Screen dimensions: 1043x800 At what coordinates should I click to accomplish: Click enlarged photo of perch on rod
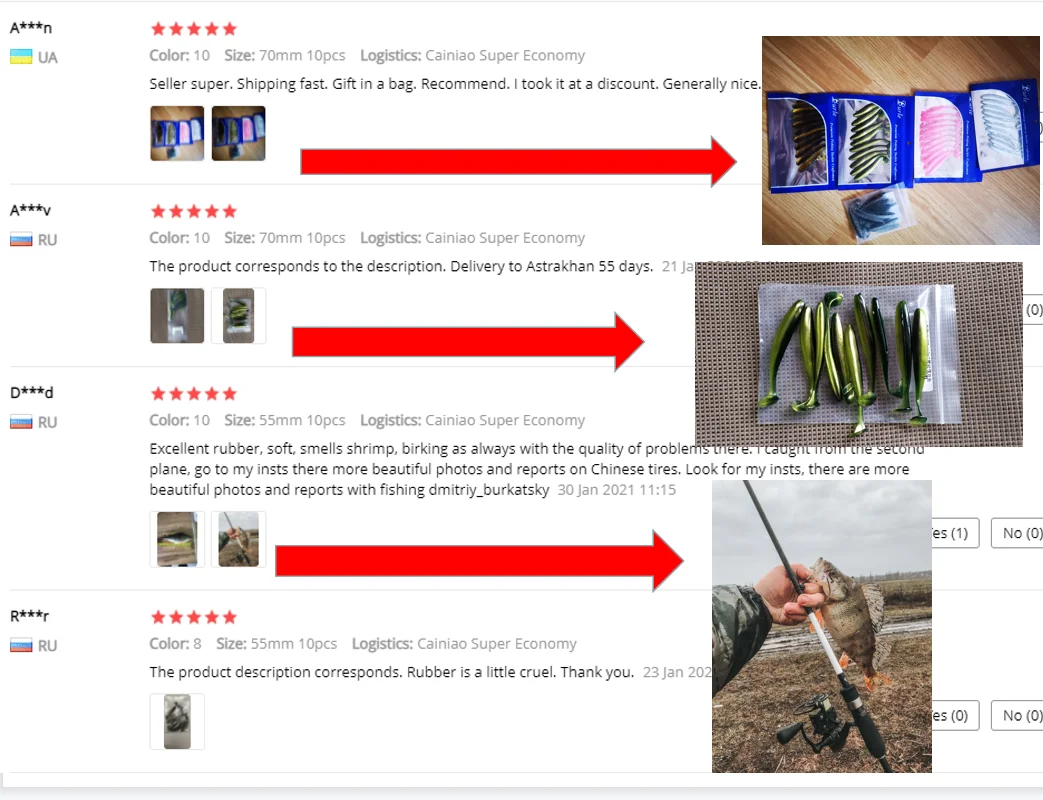pyautogui.click(x=821, y=626)
